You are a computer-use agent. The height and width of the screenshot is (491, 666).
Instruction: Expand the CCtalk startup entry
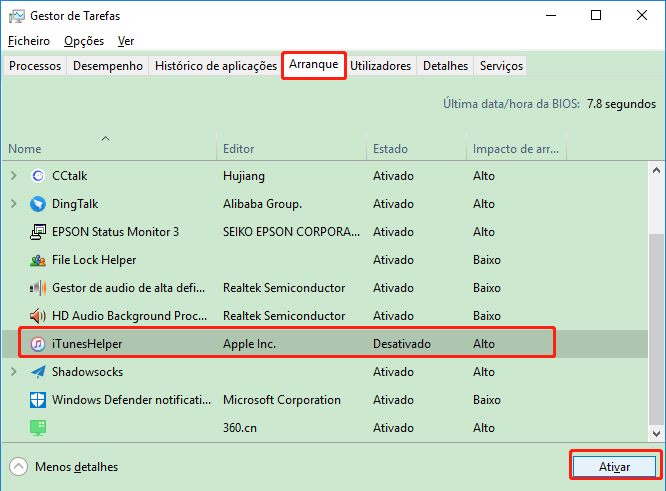click(14, 175)
